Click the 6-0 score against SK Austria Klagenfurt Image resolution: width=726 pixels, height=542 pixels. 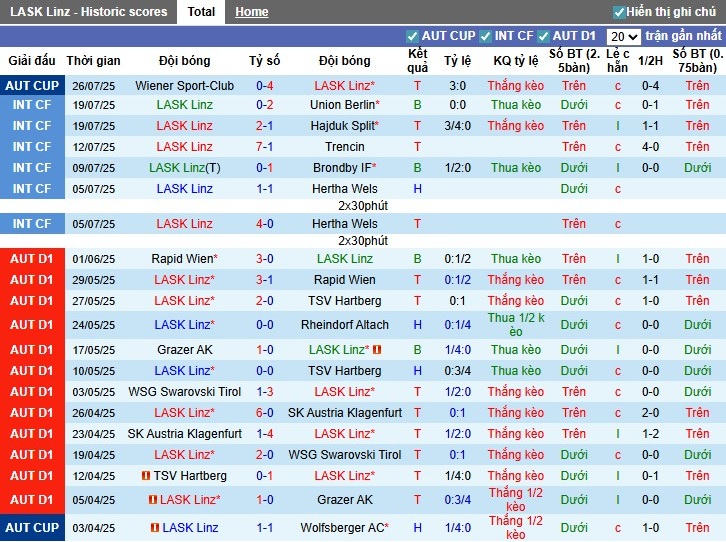(x=264, y=413)
